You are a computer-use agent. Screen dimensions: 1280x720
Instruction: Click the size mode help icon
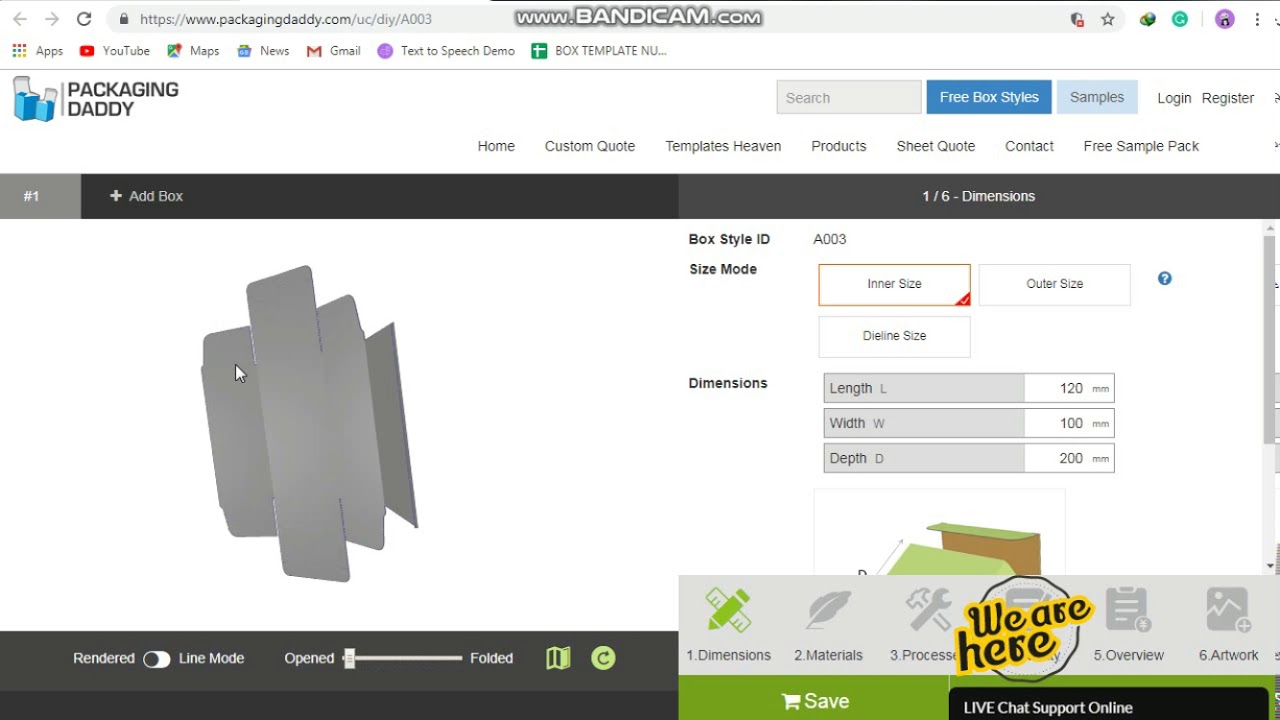(x=1165, y=279)
